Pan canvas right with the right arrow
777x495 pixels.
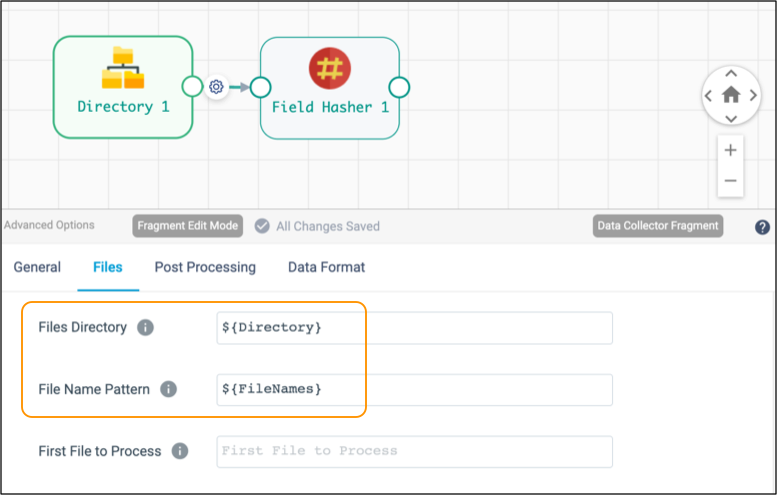[x=753, y=95]
